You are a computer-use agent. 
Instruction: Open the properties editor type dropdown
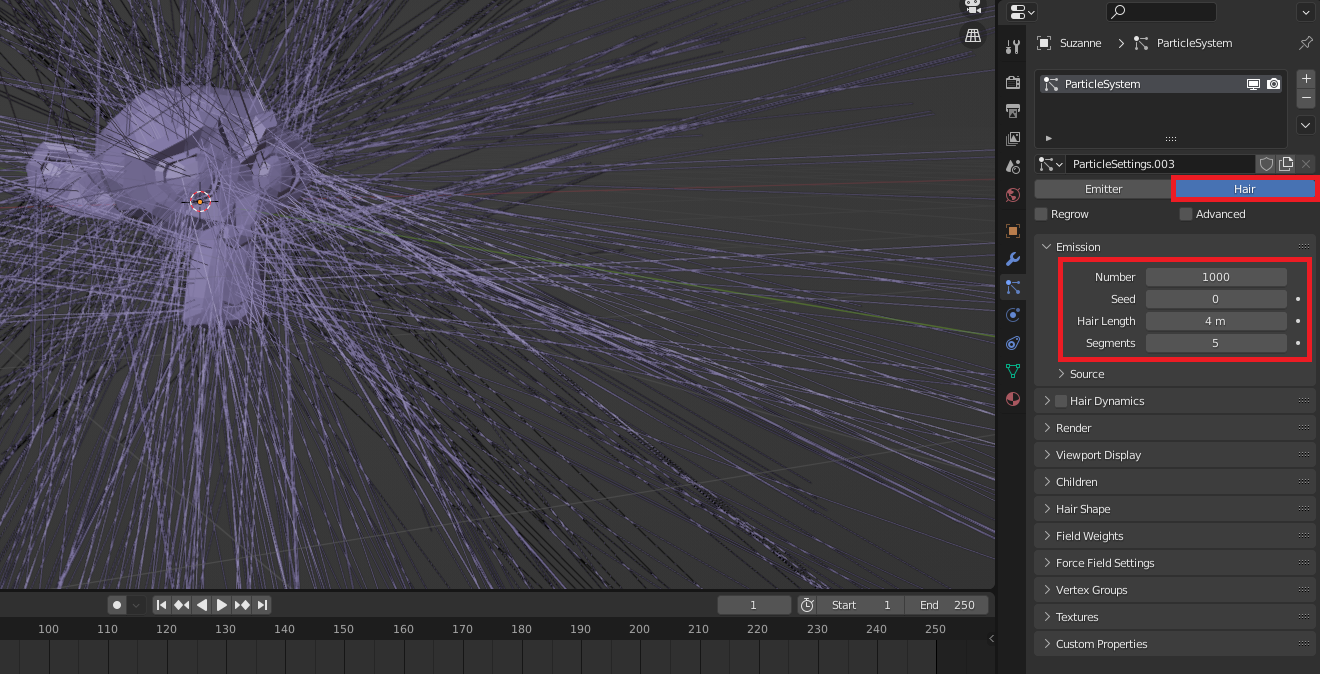[x=1022, y=12]
